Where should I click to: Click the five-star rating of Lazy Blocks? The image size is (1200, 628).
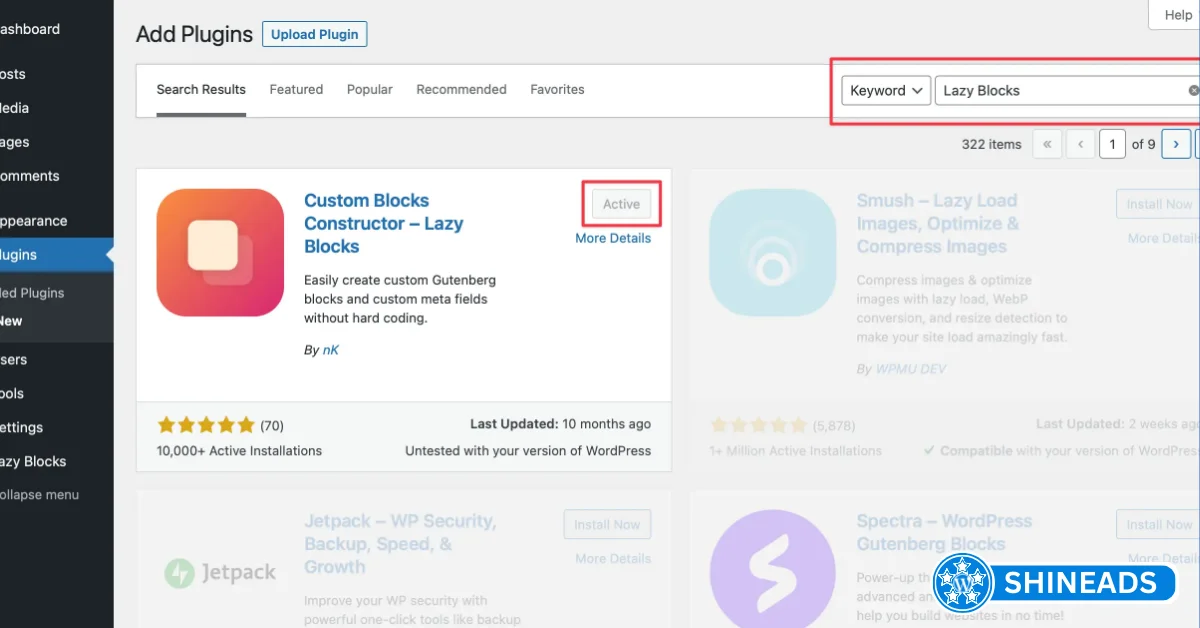pyautogui.click(x=206, y=425)
